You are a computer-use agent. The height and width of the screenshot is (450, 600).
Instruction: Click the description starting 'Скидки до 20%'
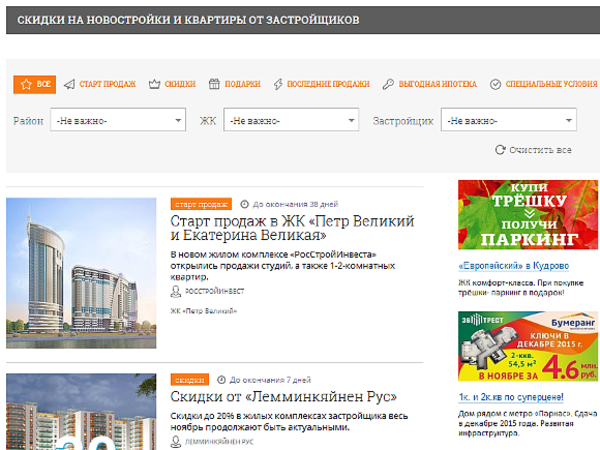point(289,421)
